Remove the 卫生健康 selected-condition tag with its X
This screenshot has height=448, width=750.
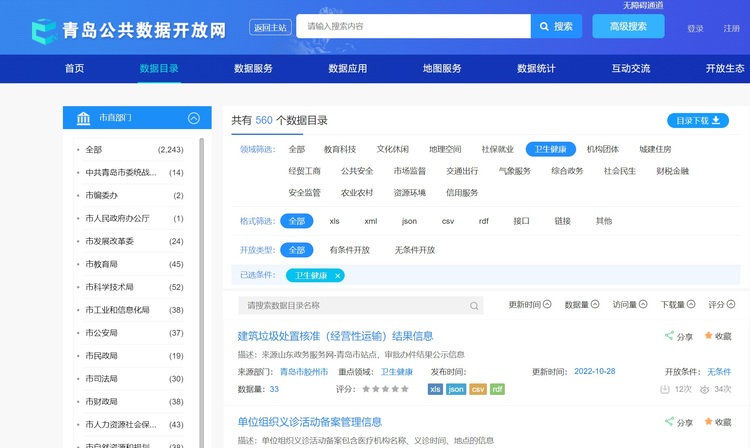338,275
